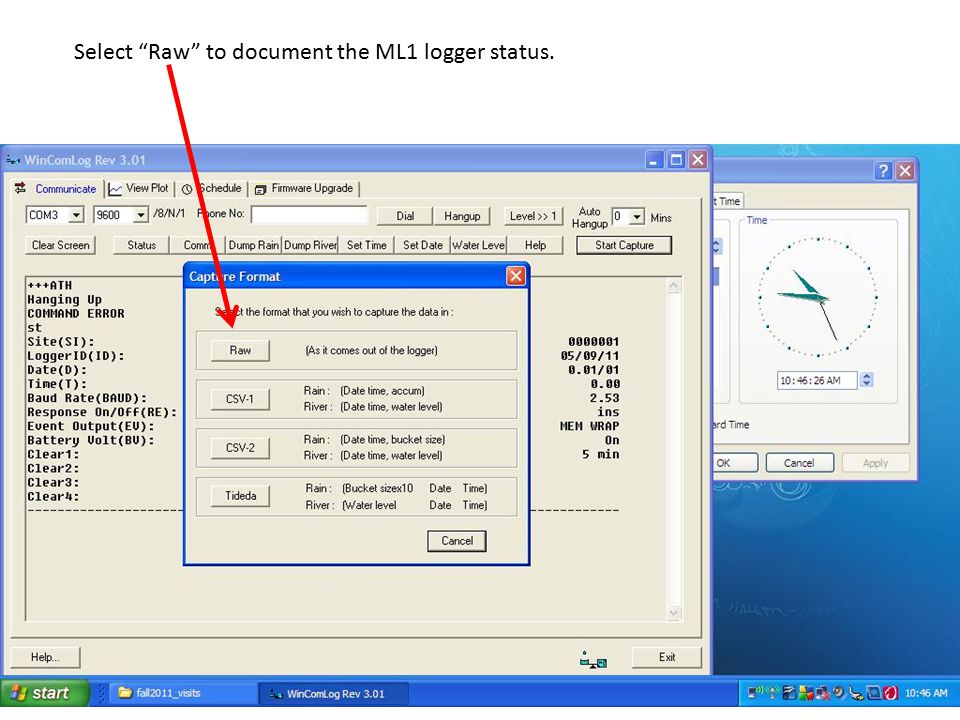
Task: Click the Dump Rain button
Action: tap(253, 245)
